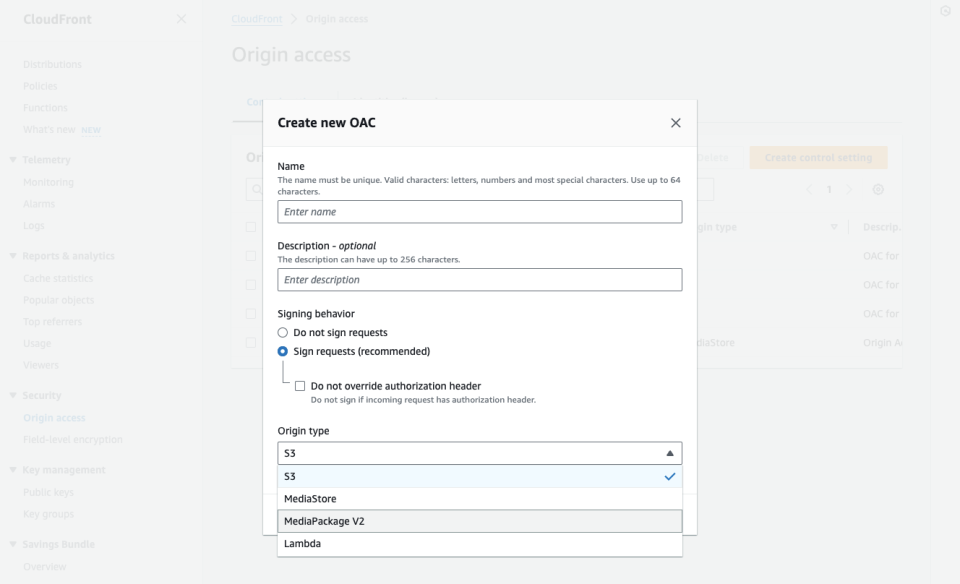The height and width of the screenshot is (584, 960).
Task: Check Do not override authorization header
Action: click(298, 385)
